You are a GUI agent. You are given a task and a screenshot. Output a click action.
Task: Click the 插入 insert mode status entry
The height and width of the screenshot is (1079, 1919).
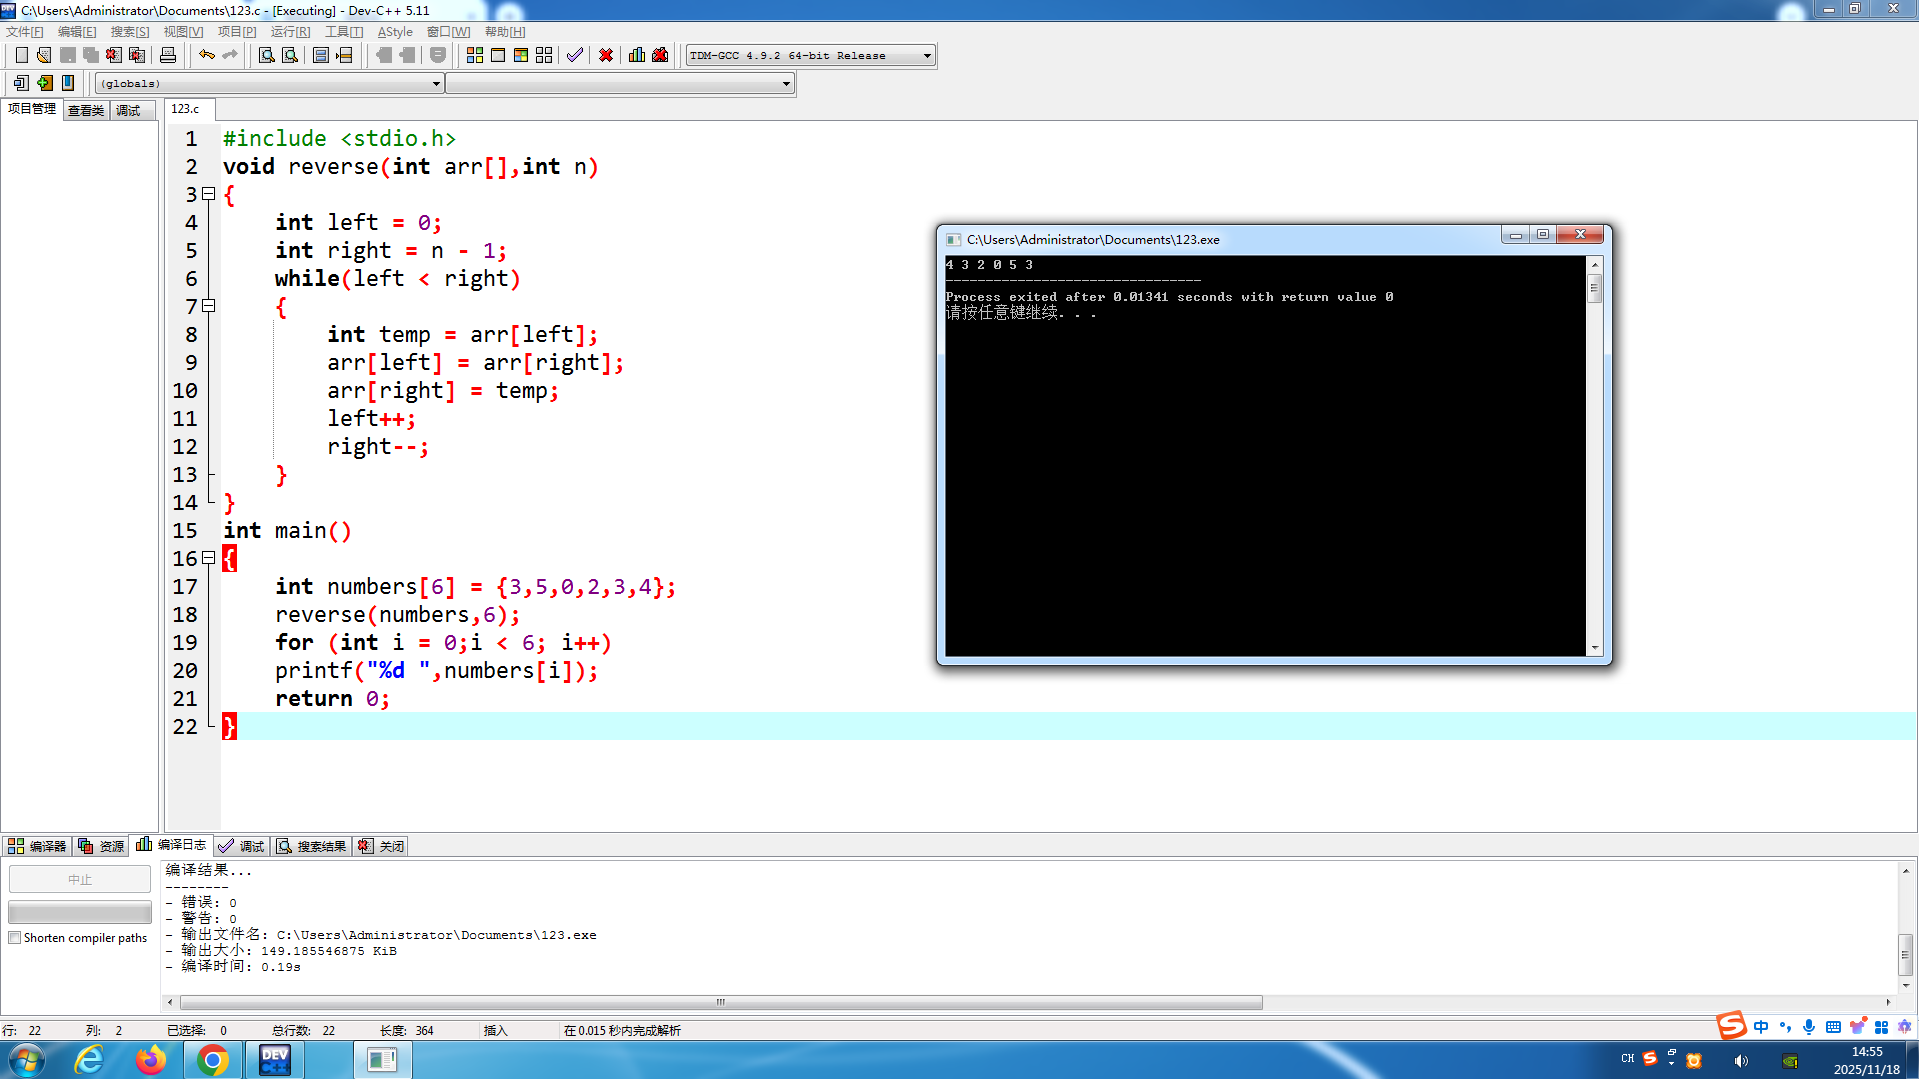pos(495,1030)
